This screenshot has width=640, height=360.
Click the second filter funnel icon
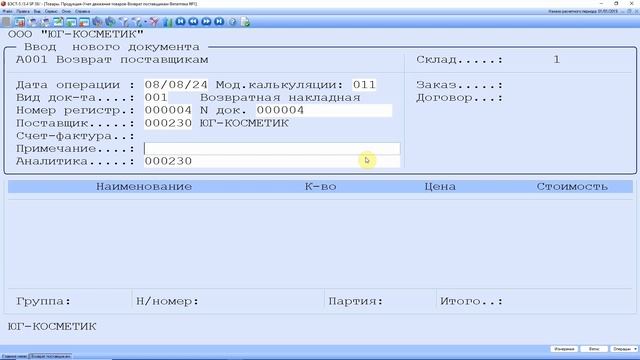pos(138,22)
